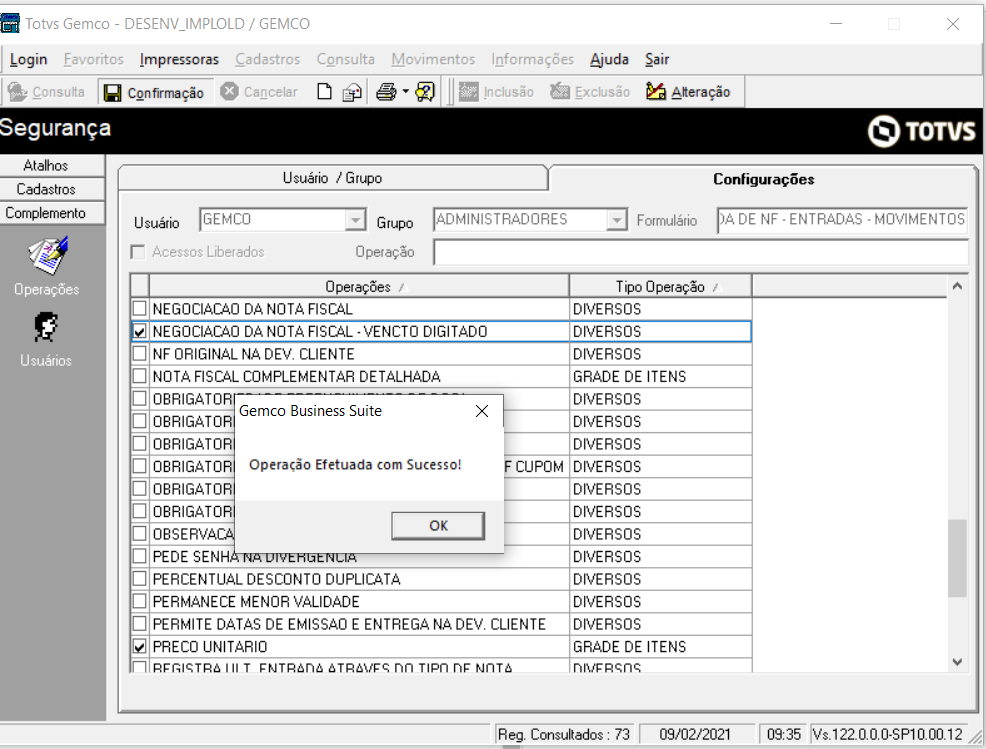Click the vertical scrollbar thumb
The height and width of the screenshot is (749, 986).
[957, 558]
